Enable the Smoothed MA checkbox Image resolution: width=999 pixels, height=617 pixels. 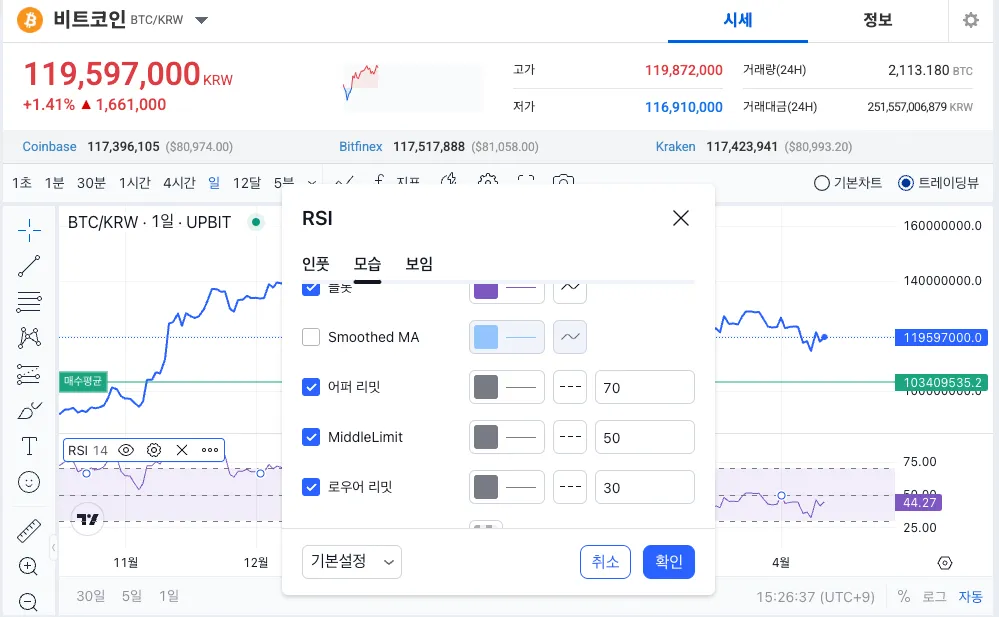(311, 337)
